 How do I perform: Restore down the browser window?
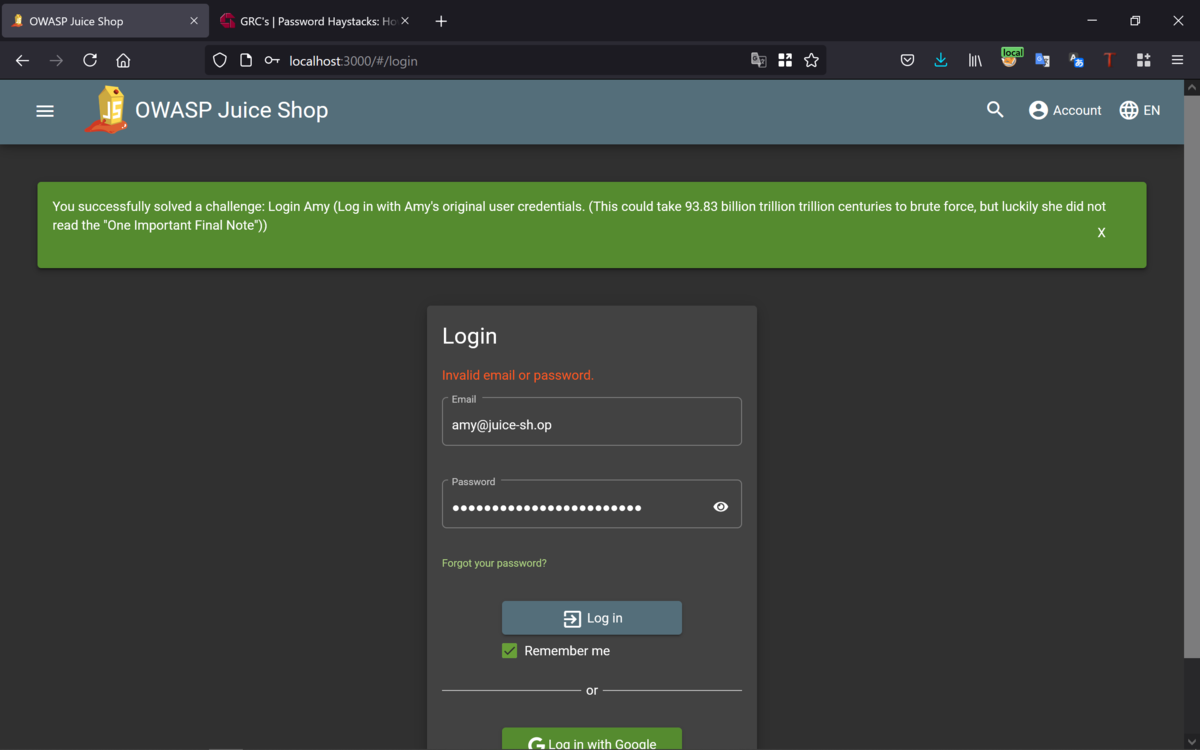tap(1135, 21)
